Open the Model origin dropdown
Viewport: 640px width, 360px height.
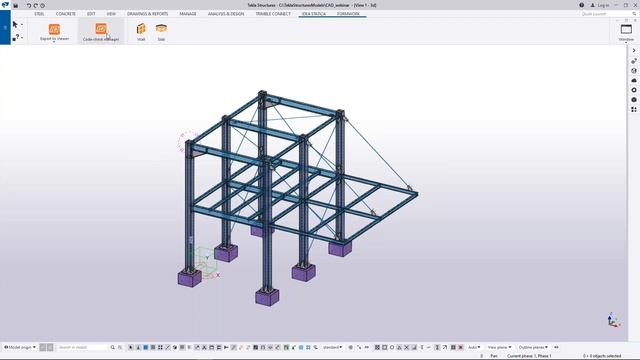click(x=20, y=347)
